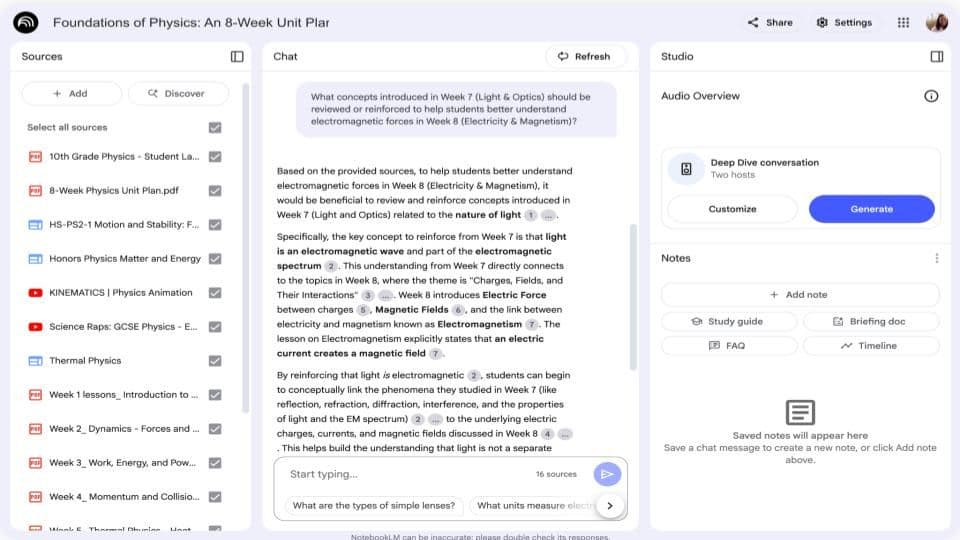
Task: Toggle the Select all sources checkbox
Action: pos(215,128)
